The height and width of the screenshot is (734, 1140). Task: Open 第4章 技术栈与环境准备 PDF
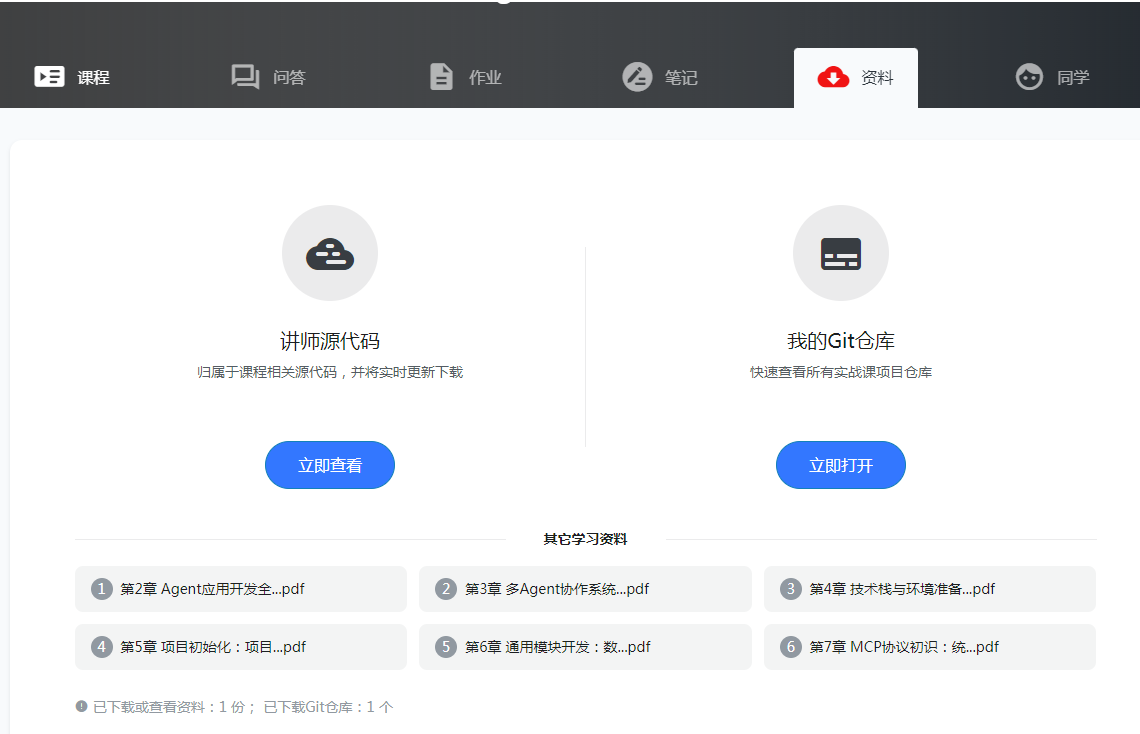pos(929,589)
